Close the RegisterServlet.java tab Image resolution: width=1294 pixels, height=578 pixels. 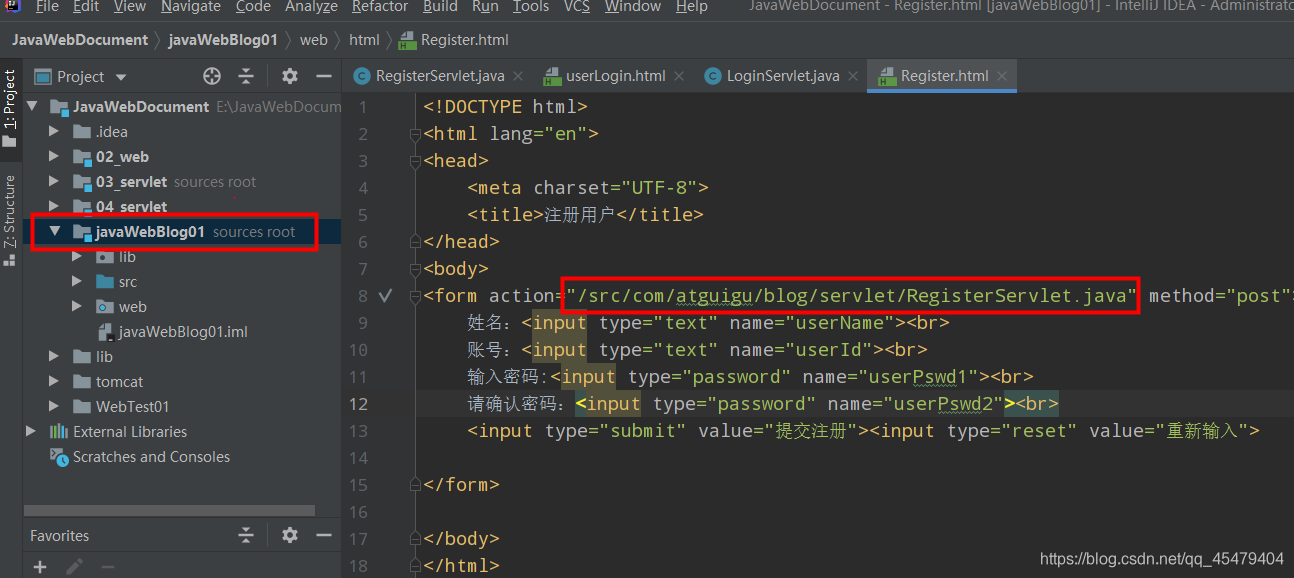[x=519, y=76]
